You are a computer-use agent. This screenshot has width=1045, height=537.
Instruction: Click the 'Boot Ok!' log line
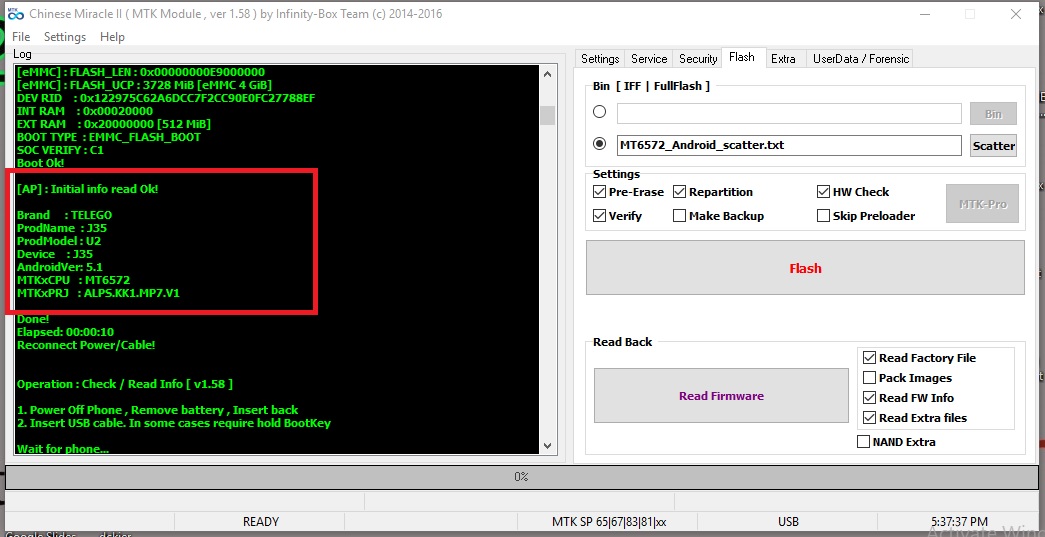point(40,163)
